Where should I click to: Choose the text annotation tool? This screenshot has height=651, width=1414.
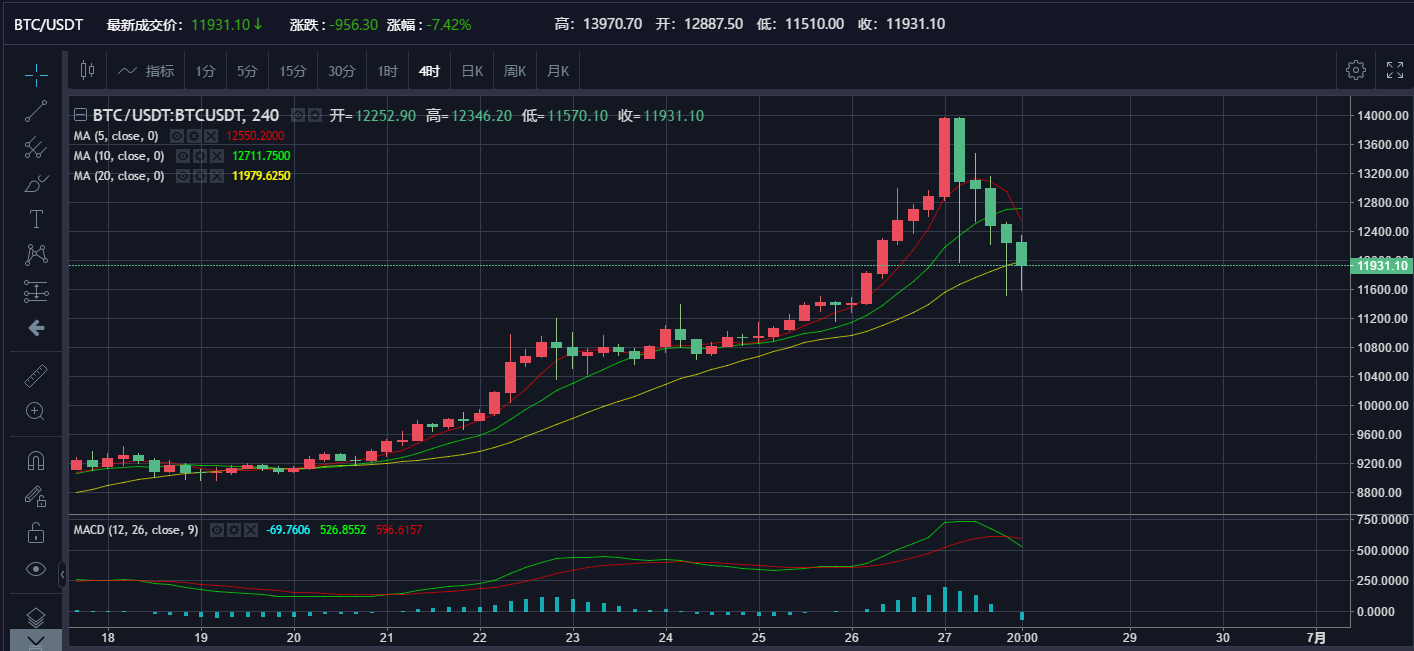36,219
